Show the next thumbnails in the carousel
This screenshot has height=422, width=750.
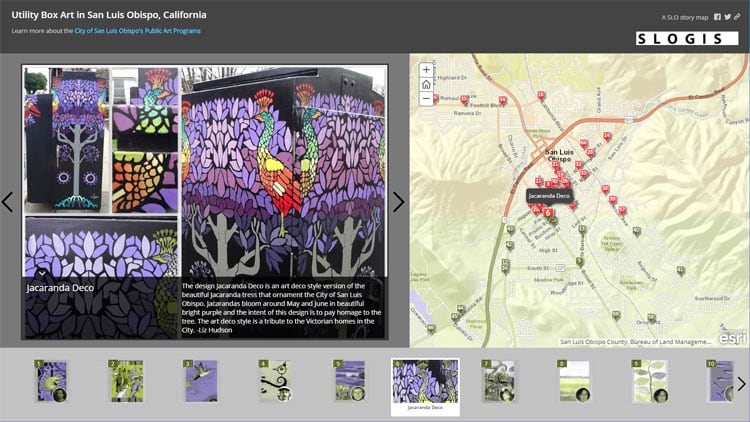[741, 384]
